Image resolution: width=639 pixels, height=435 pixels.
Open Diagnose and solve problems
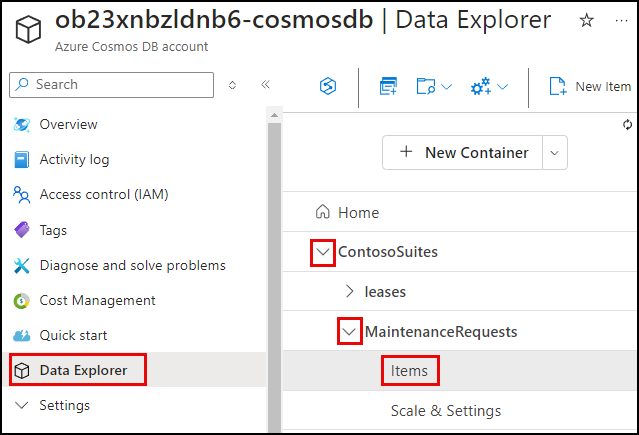click(x=132, y=265)
